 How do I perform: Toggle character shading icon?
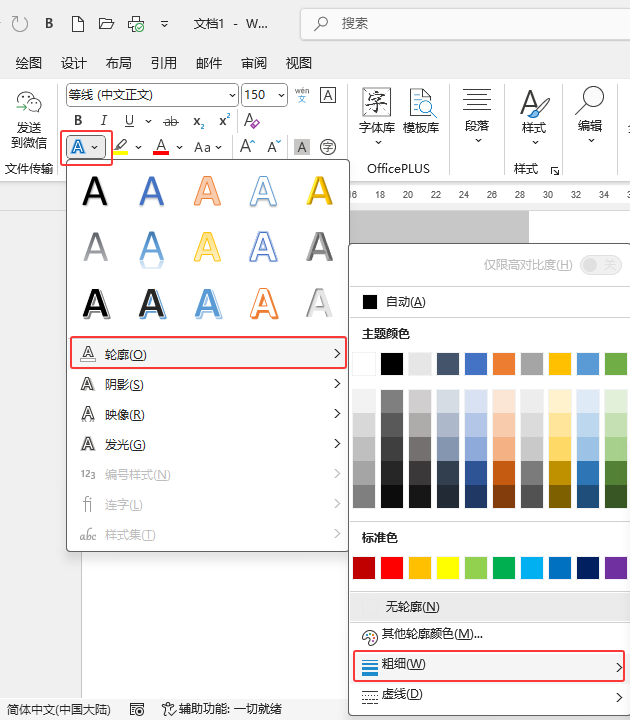point(302,147)
